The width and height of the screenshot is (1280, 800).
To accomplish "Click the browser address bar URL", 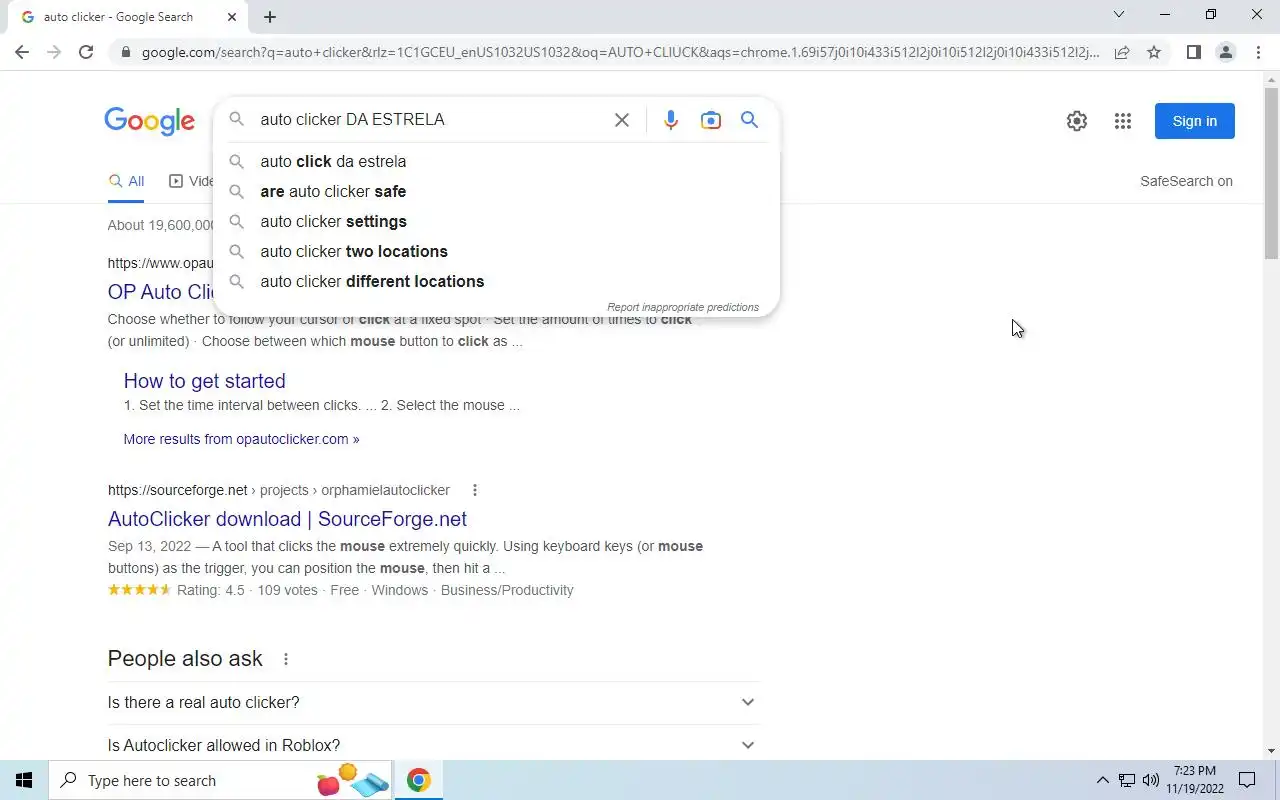I will 620,52.
